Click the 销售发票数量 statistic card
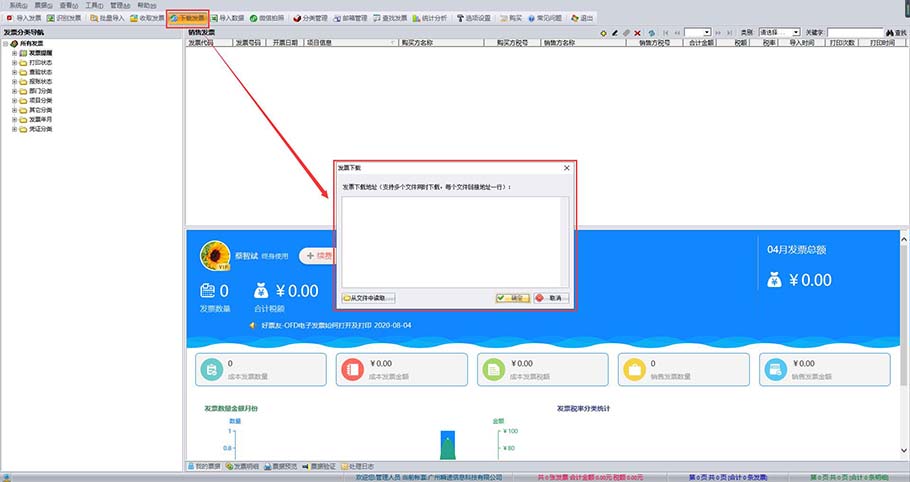Viewport: 910px width, 482px height. click(684, 369)
